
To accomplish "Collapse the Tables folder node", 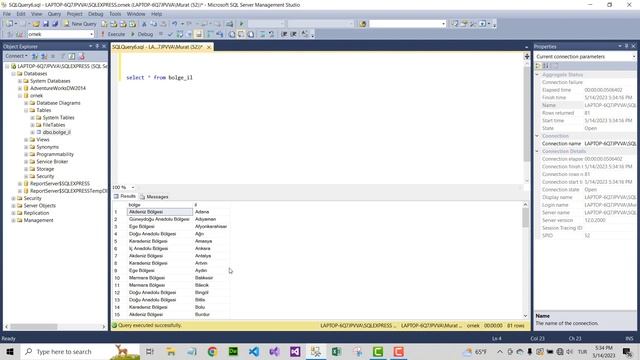I will [26, 111].
